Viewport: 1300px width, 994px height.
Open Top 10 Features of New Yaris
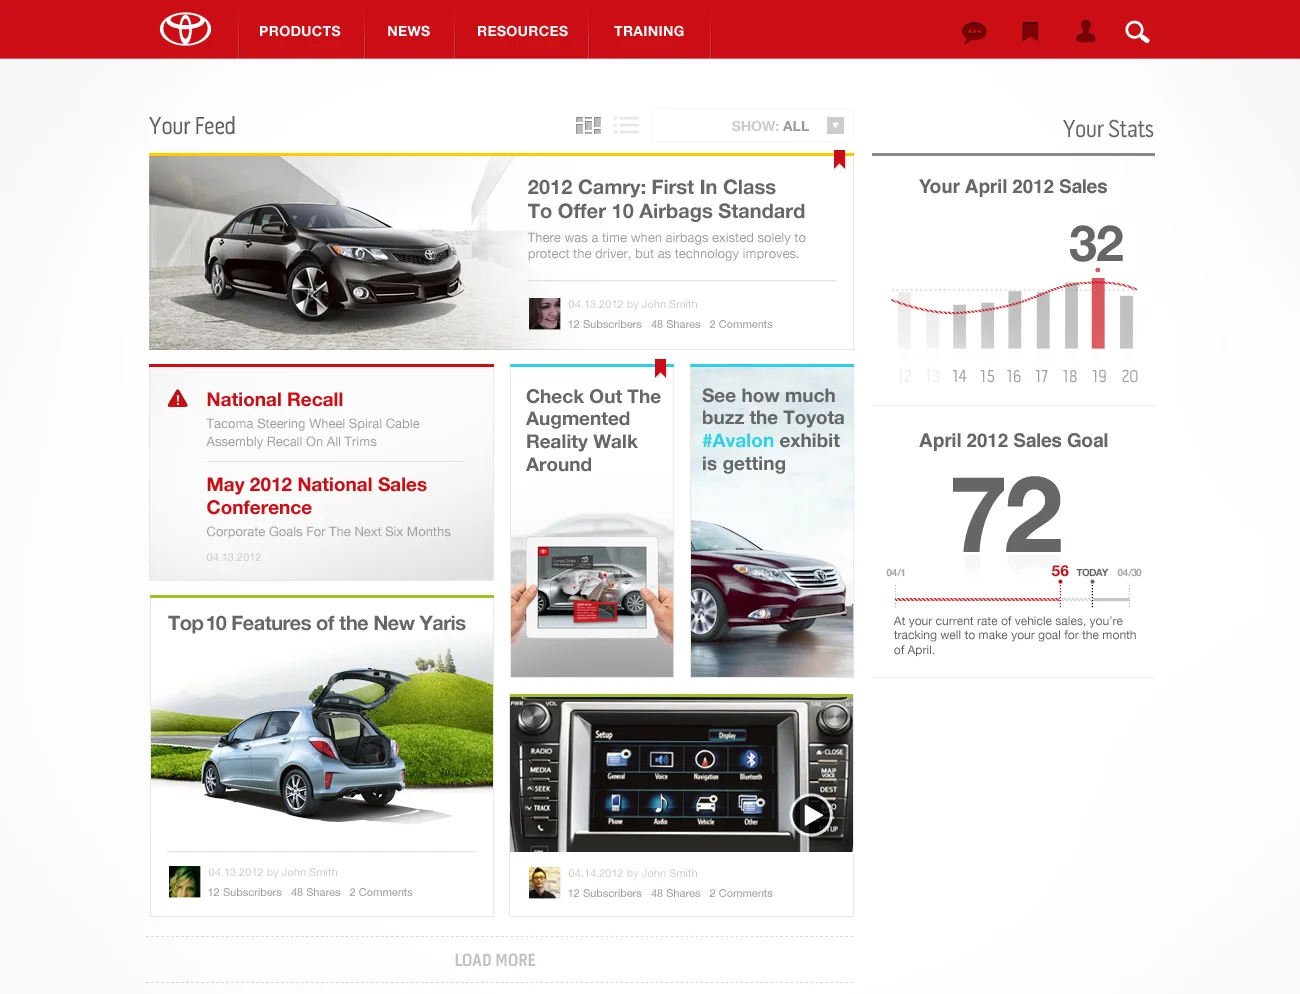(317, 623)
